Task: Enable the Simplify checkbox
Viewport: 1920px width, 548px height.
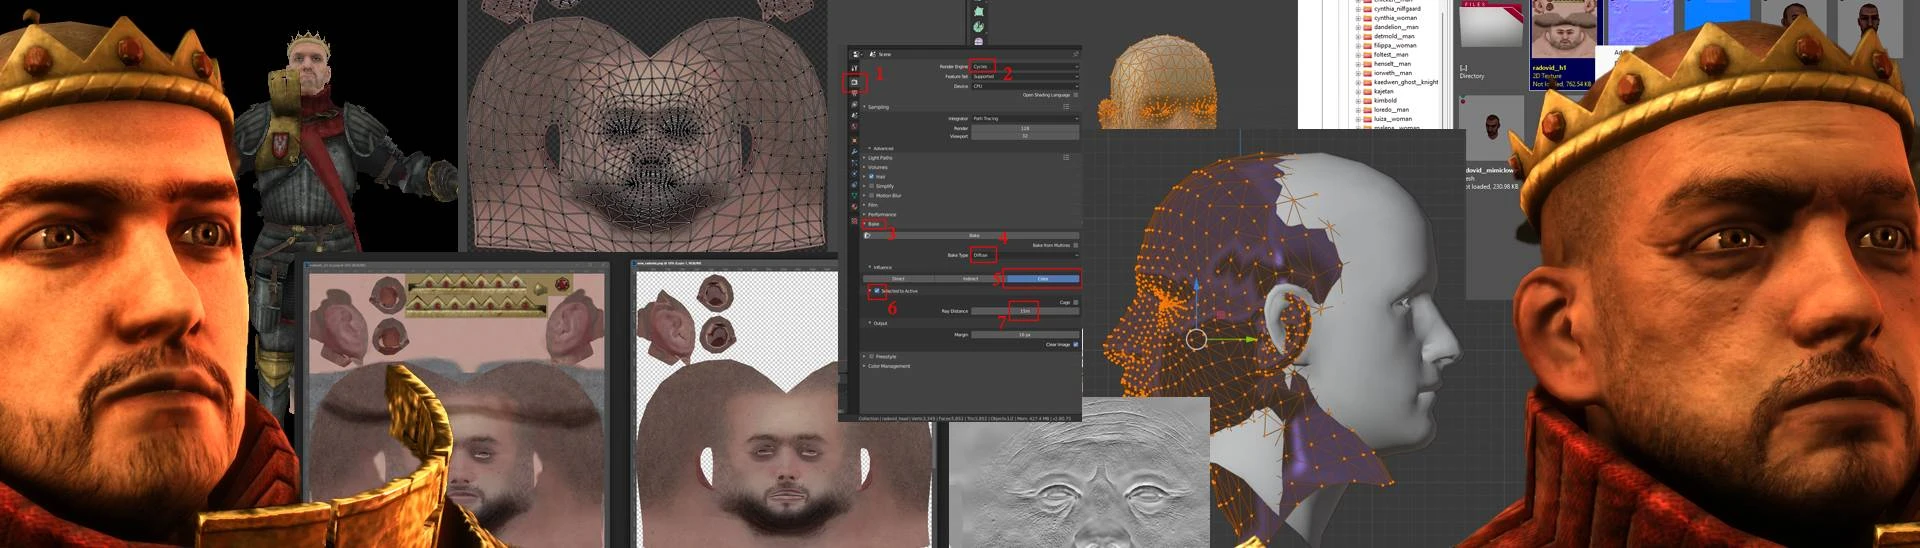Action: (x=871, y=186)
